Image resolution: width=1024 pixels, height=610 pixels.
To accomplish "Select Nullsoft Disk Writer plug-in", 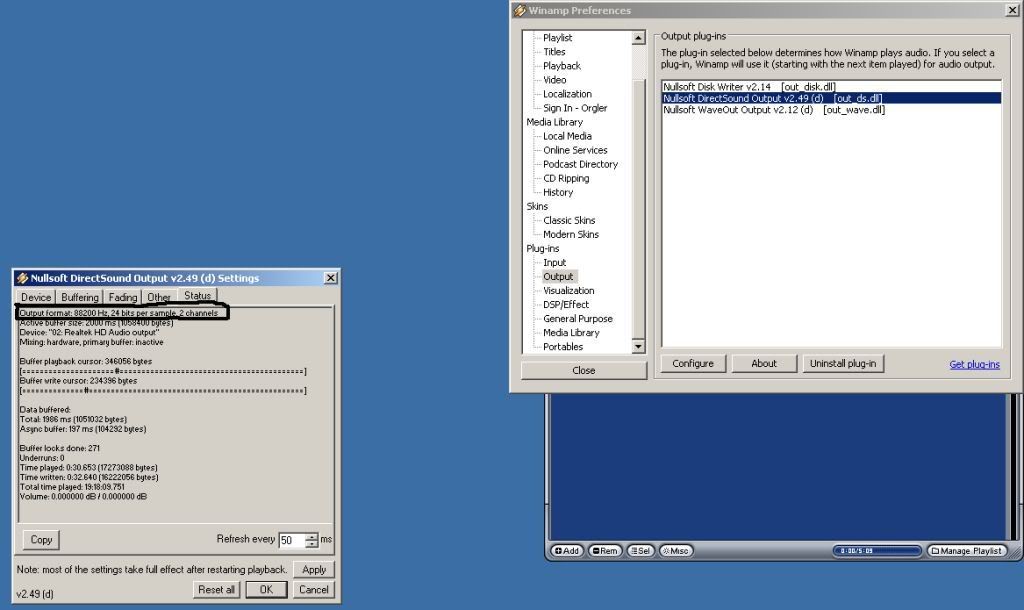I will pyautogui.click(x=749, y=87).
